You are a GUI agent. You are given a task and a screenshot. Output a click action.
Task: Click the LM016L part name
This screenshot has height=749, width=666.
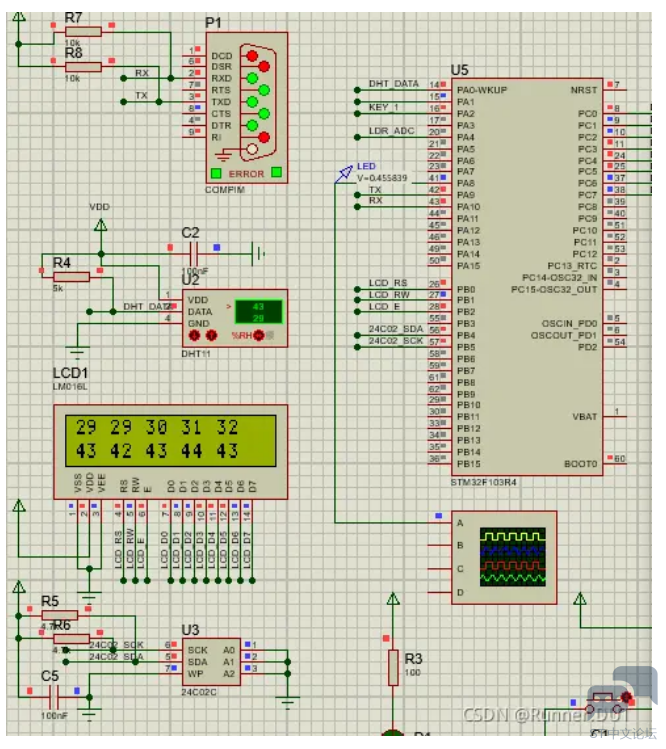pos(70,386)
